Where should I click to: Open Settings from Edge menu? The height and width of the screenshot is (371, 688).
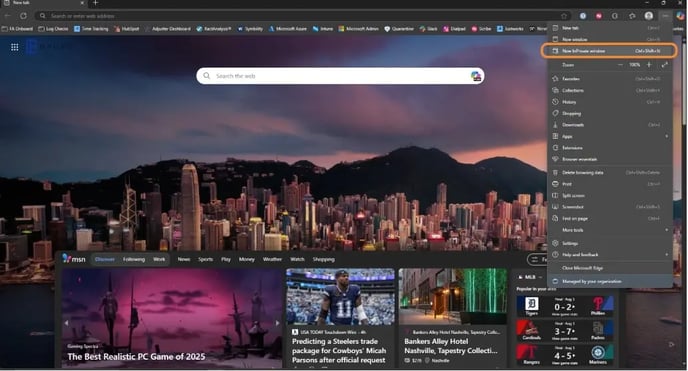point(609,243)
